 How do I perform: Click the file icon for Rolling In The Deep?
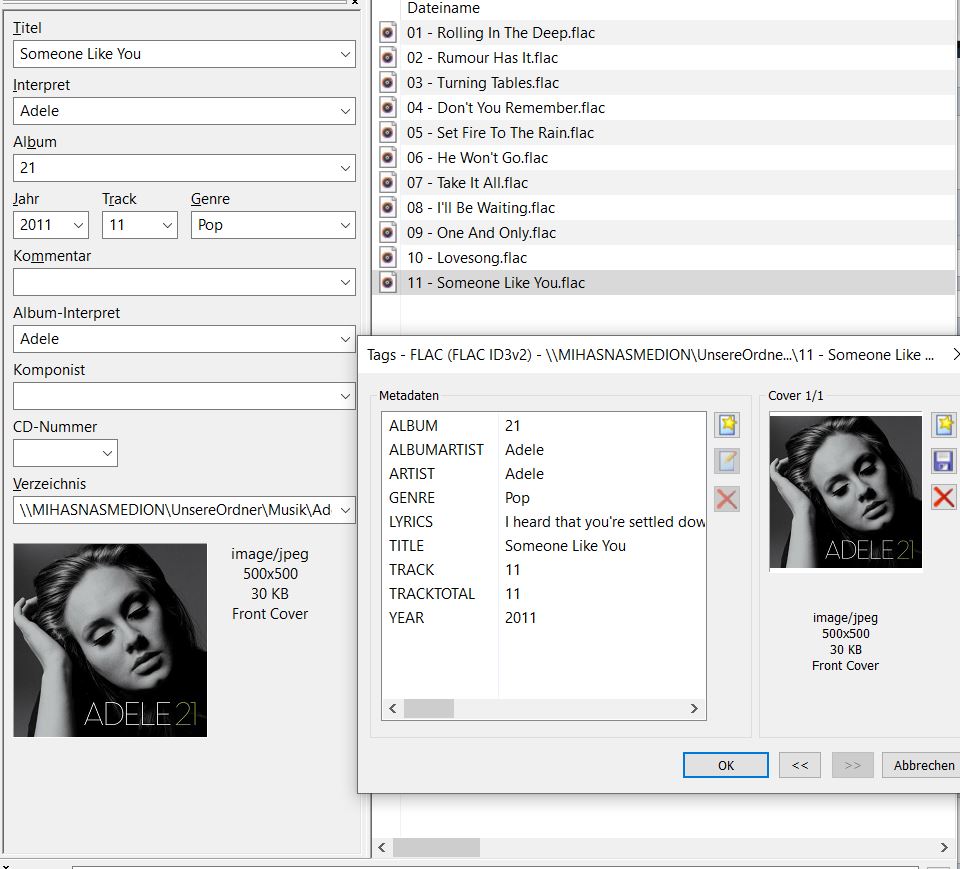[x=389, y=33]
